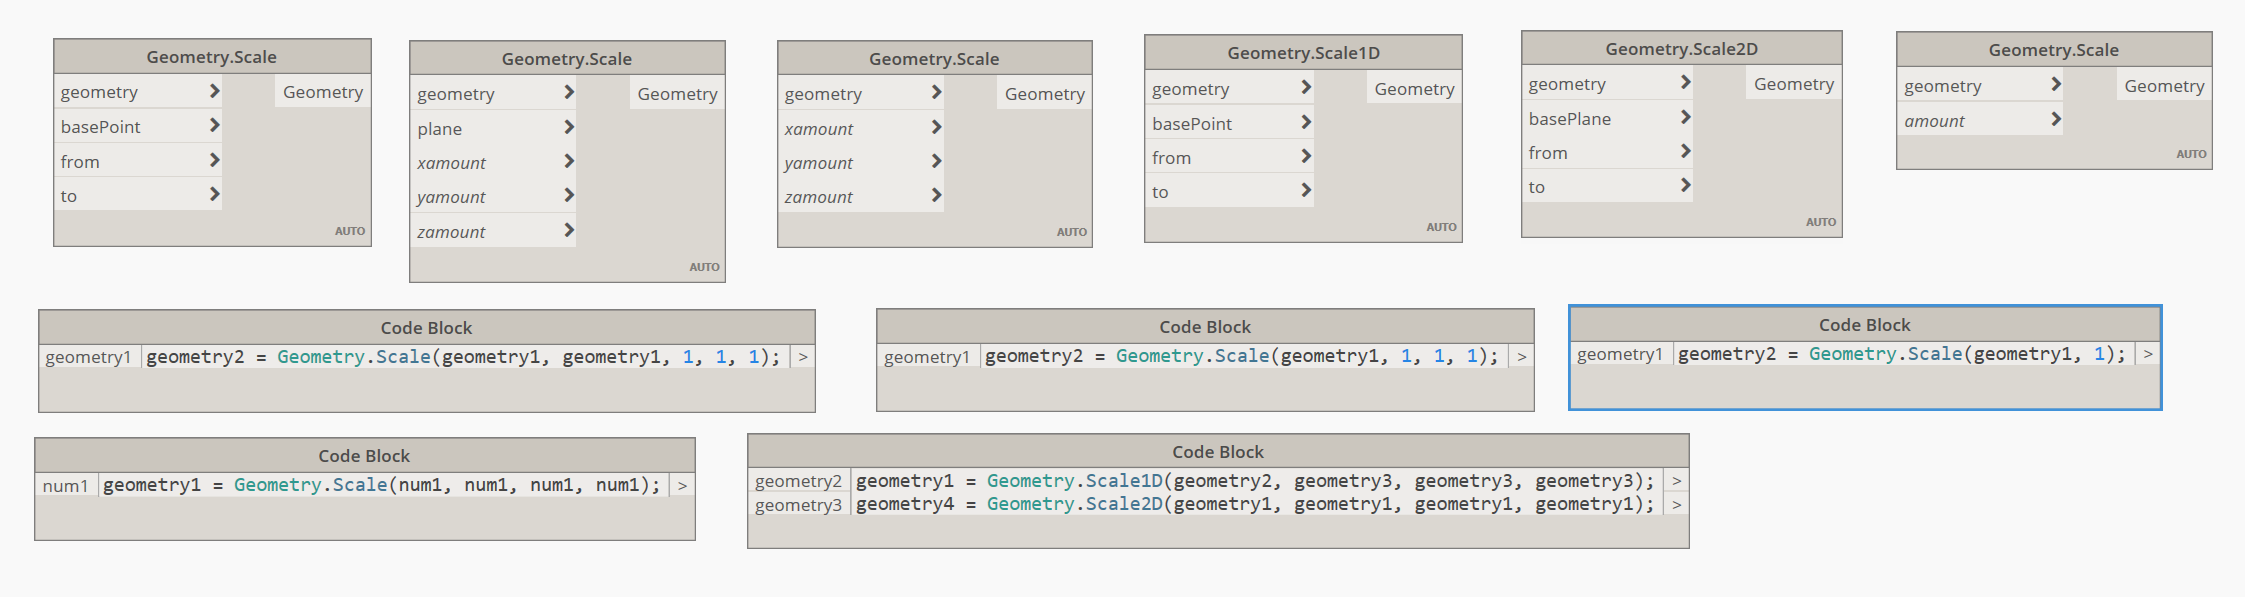
Task: Click the geometry3 input port label
Action: tap(798, 505)
